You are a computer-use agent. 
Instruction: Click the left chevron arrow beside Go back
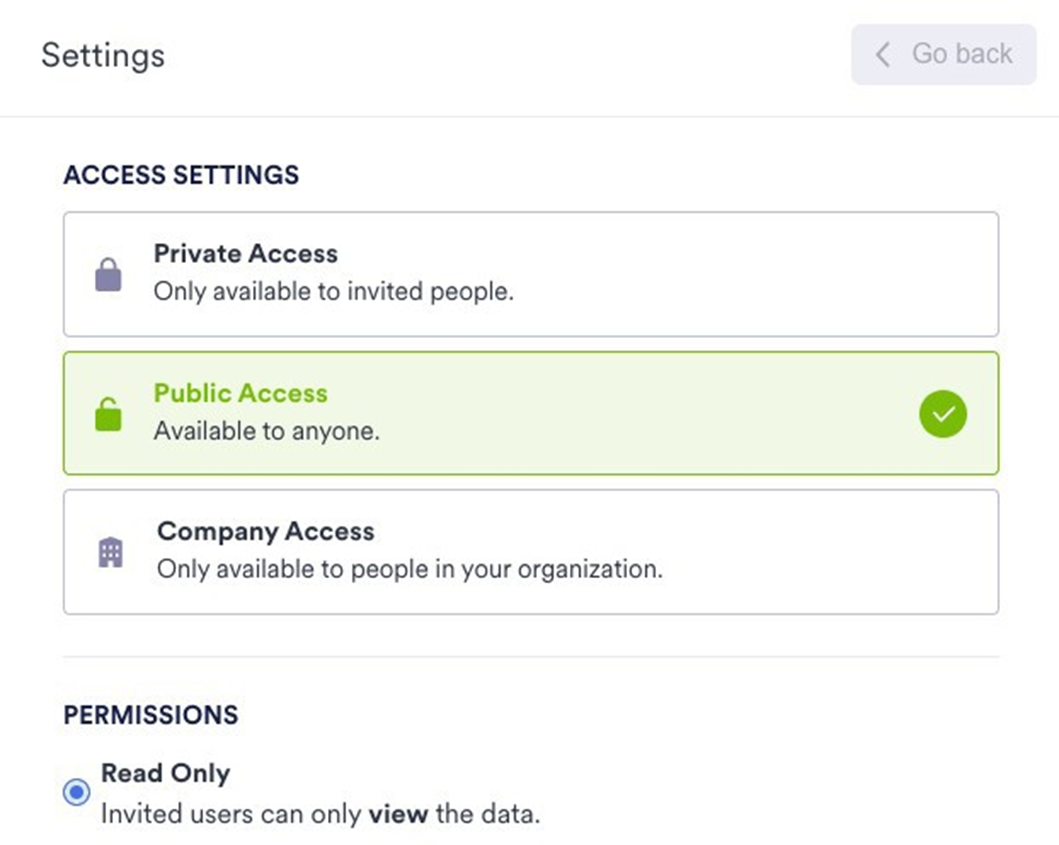pos(883,54)
